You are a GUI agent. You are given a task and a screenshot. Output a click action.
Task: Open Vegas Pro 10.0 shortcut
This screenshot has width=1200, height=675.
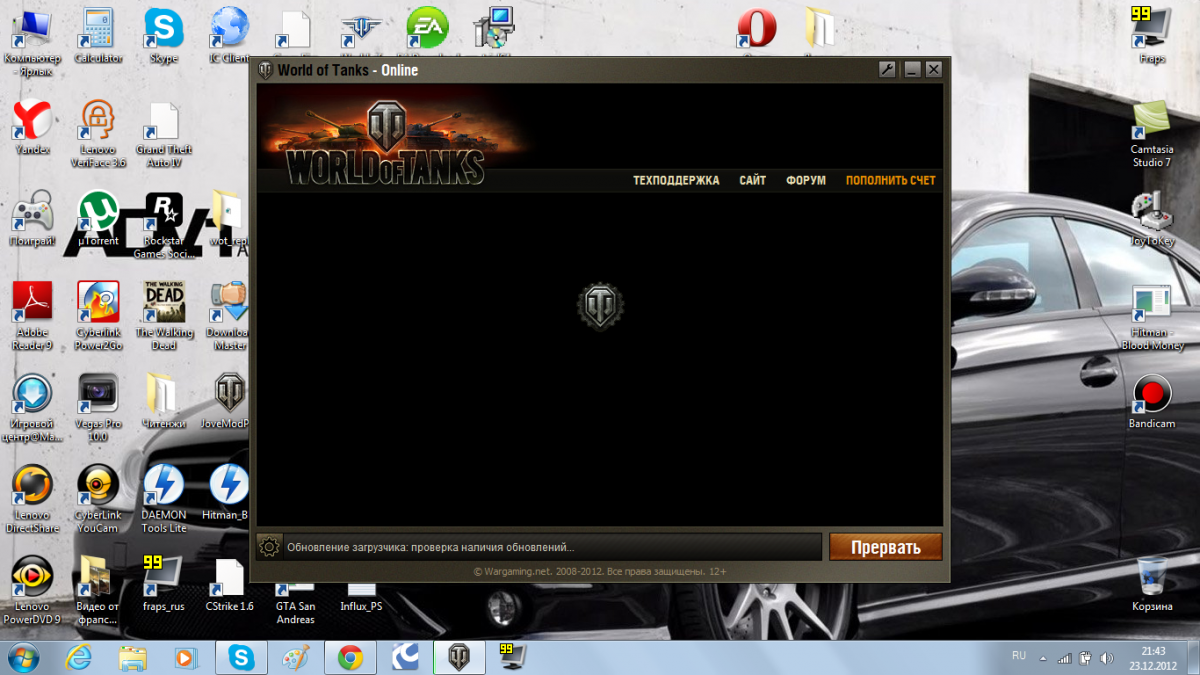tap(98, 407)
